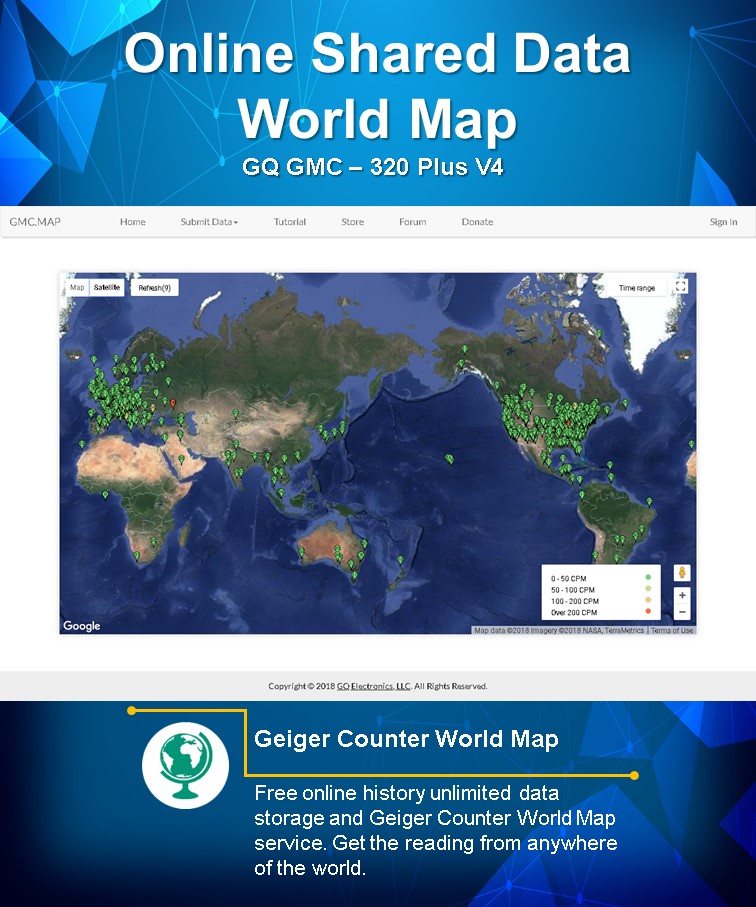
Task: Switch to Satellite view type
Action: pyautogui.click(x=107, y=287)
